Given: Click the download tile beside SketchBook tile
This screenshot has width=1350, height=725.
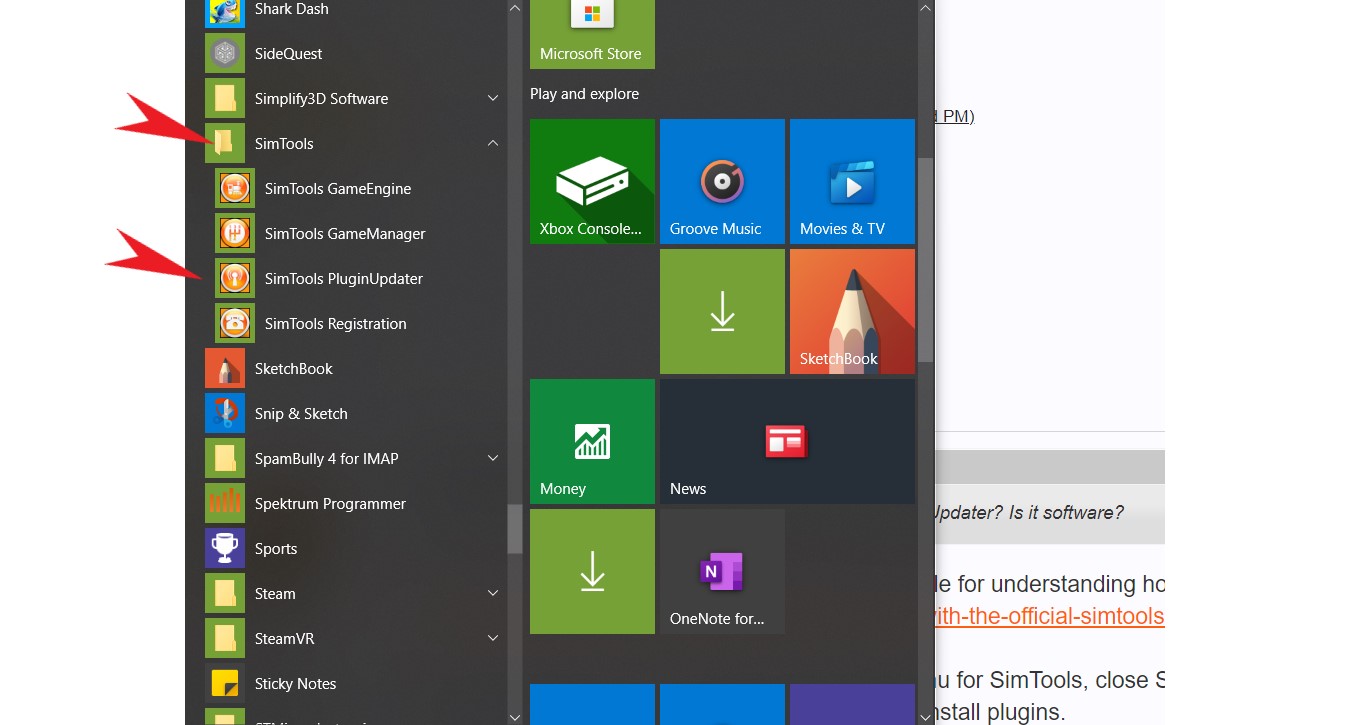Looking at the screenshot, I should click(x=722, y=311).
